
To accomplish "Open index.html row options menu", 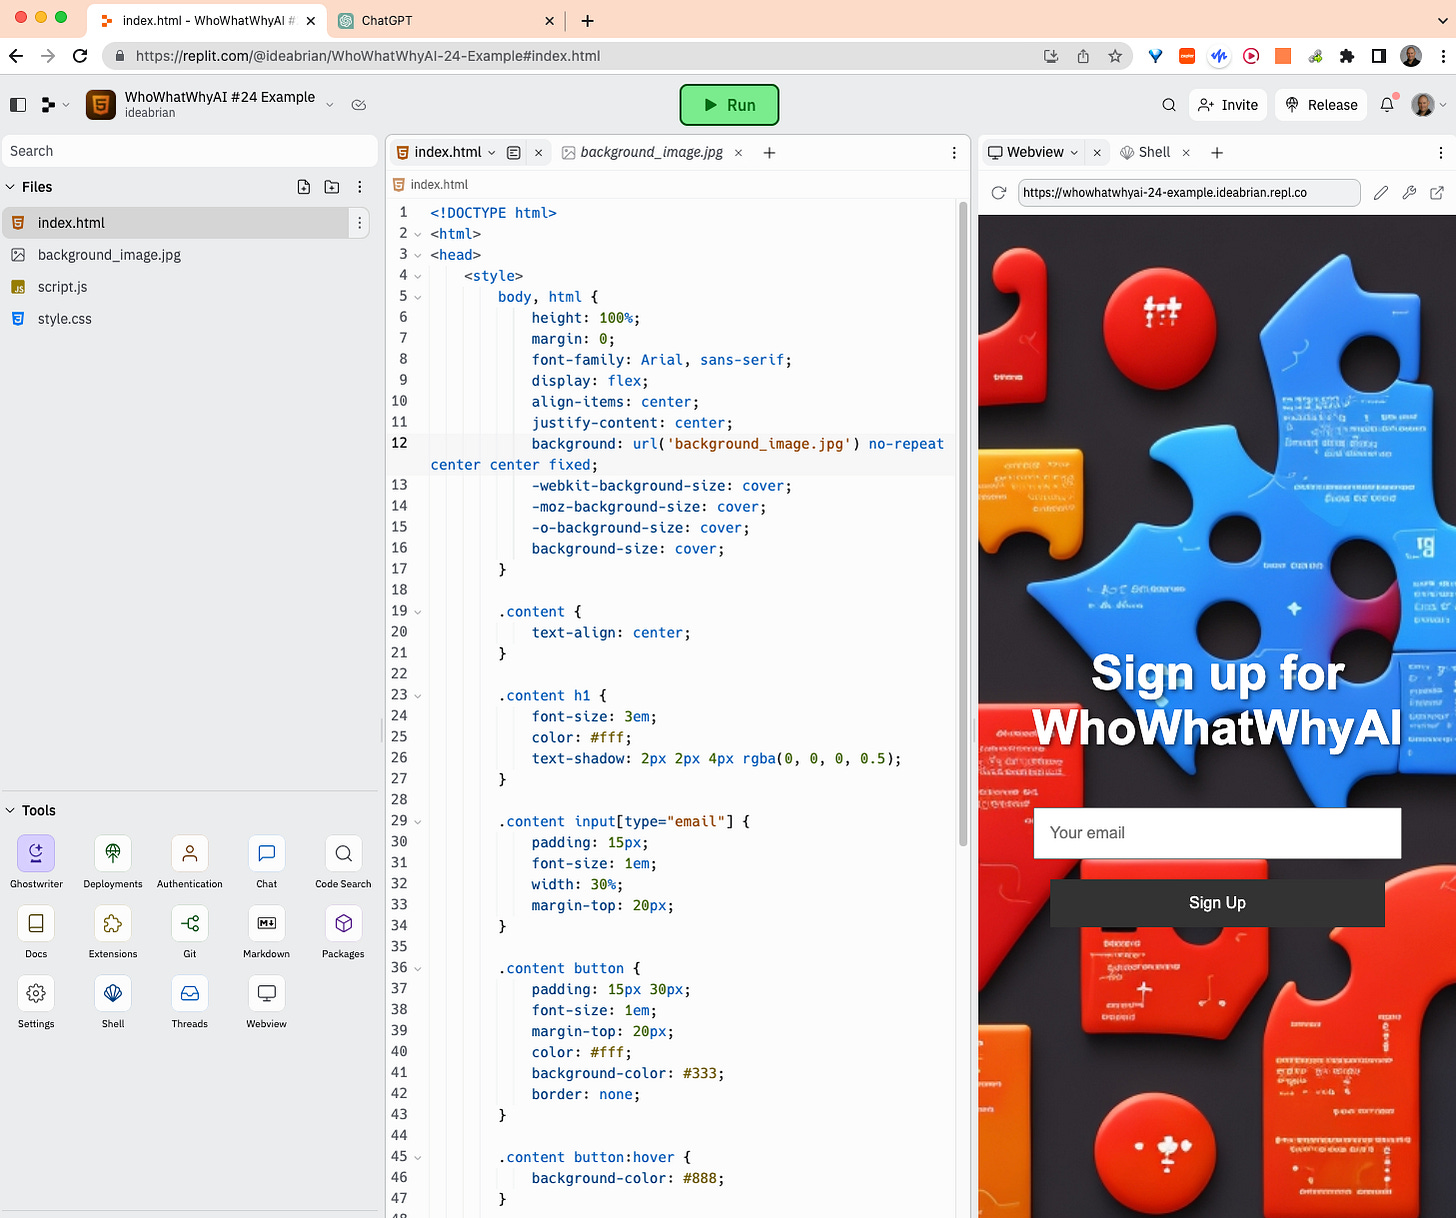I will 360,223.
